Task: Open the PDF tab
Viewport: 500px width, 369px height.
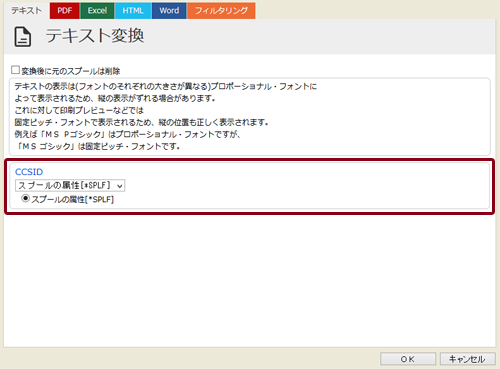Action: click(65, 11)
